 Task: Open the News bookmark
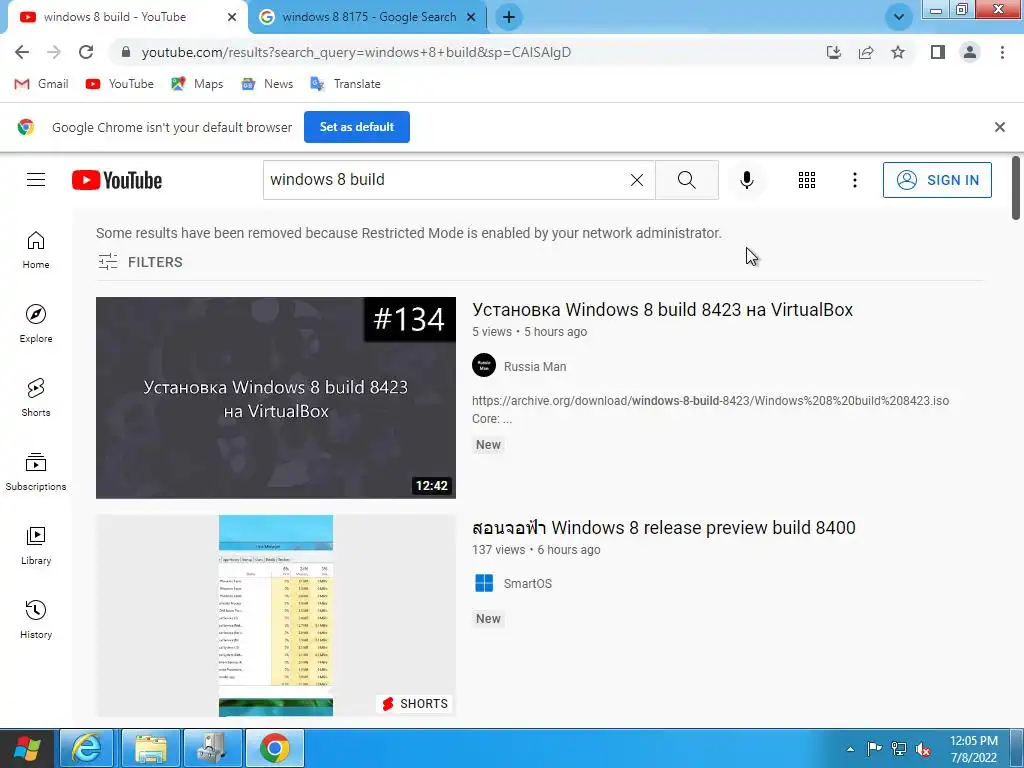pyautogui.click(x=267, y=84)
